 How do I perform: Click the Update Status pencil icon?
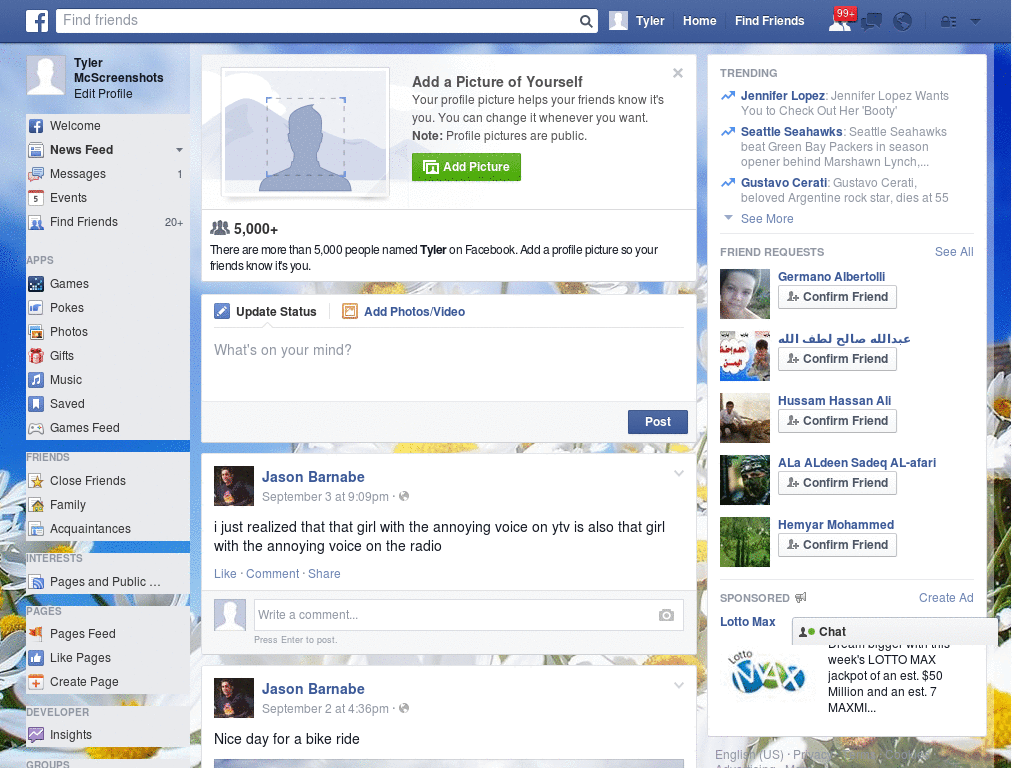click(222, 312)
